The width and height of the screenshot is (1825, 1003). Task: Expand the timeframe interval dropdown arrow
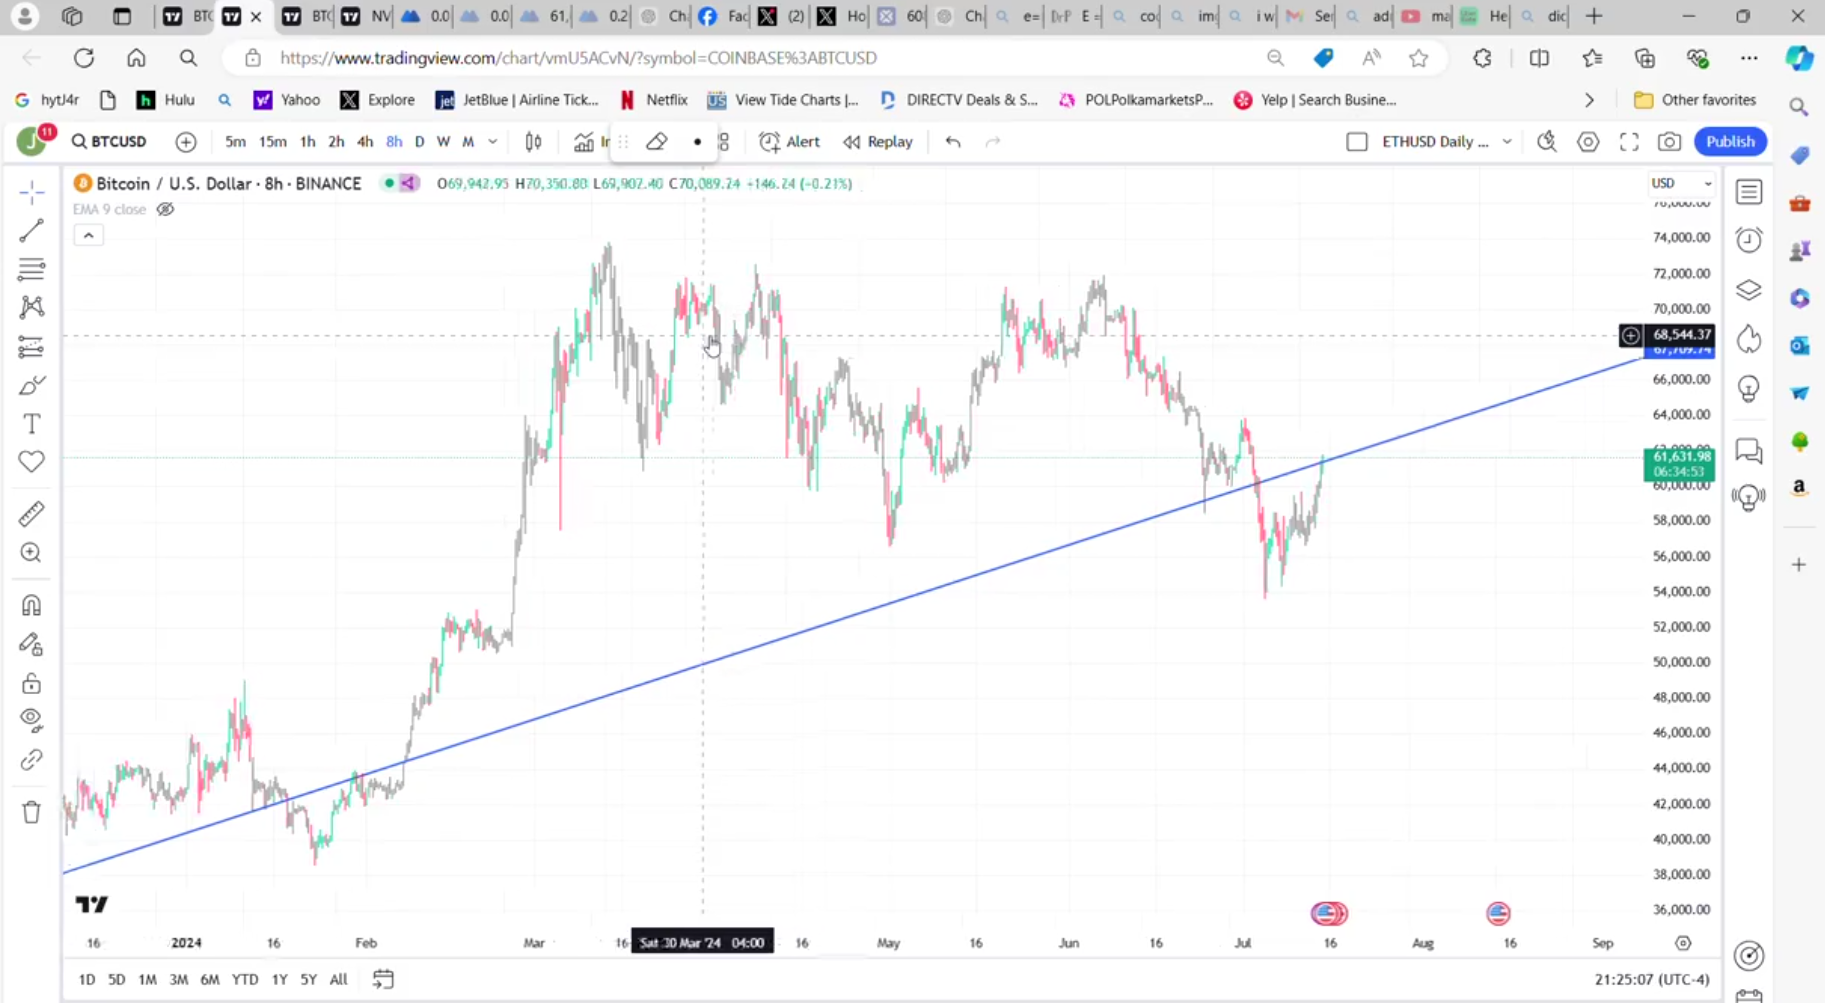coord(493,142)
